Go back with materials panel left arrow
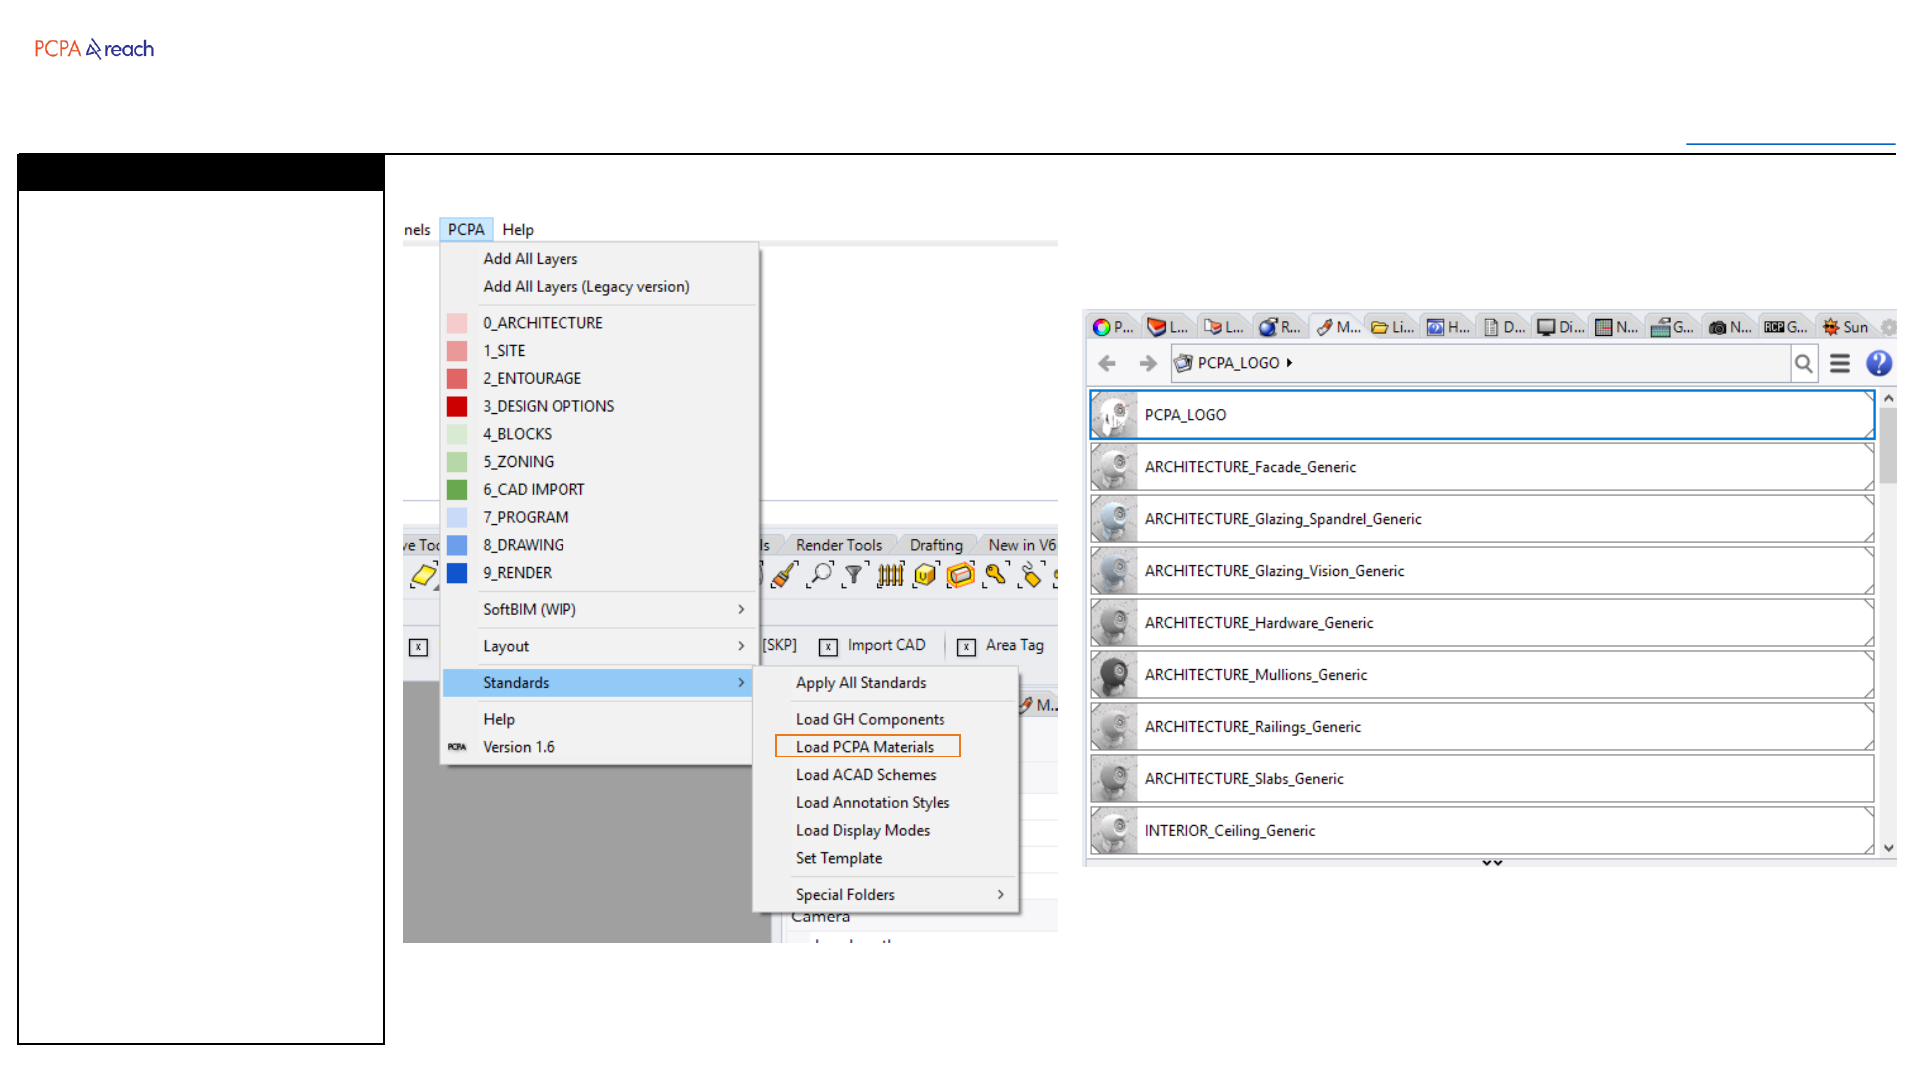 [1107, 363]
